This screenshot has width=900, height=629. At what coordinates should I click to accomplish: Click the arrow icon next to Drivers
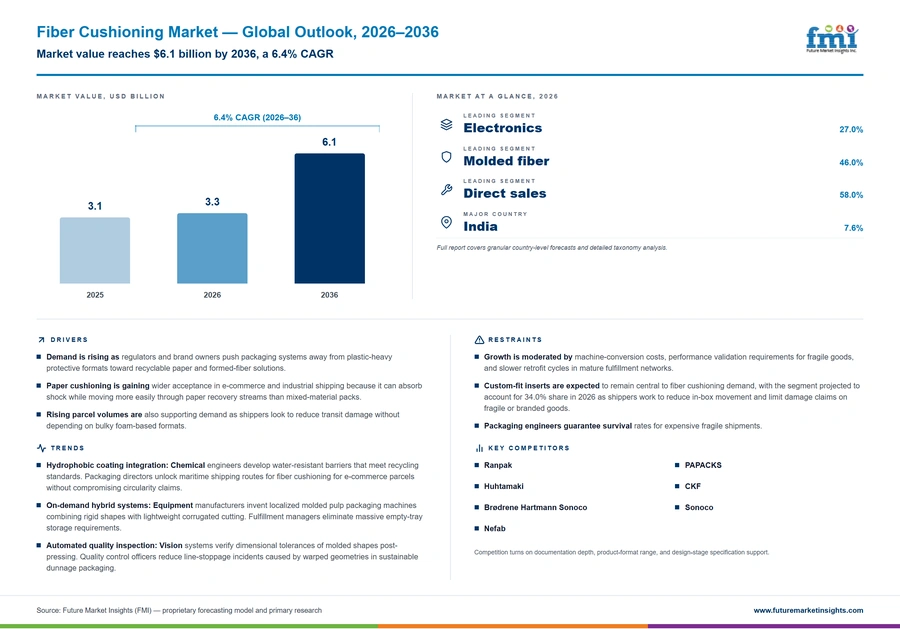[41, 340]
